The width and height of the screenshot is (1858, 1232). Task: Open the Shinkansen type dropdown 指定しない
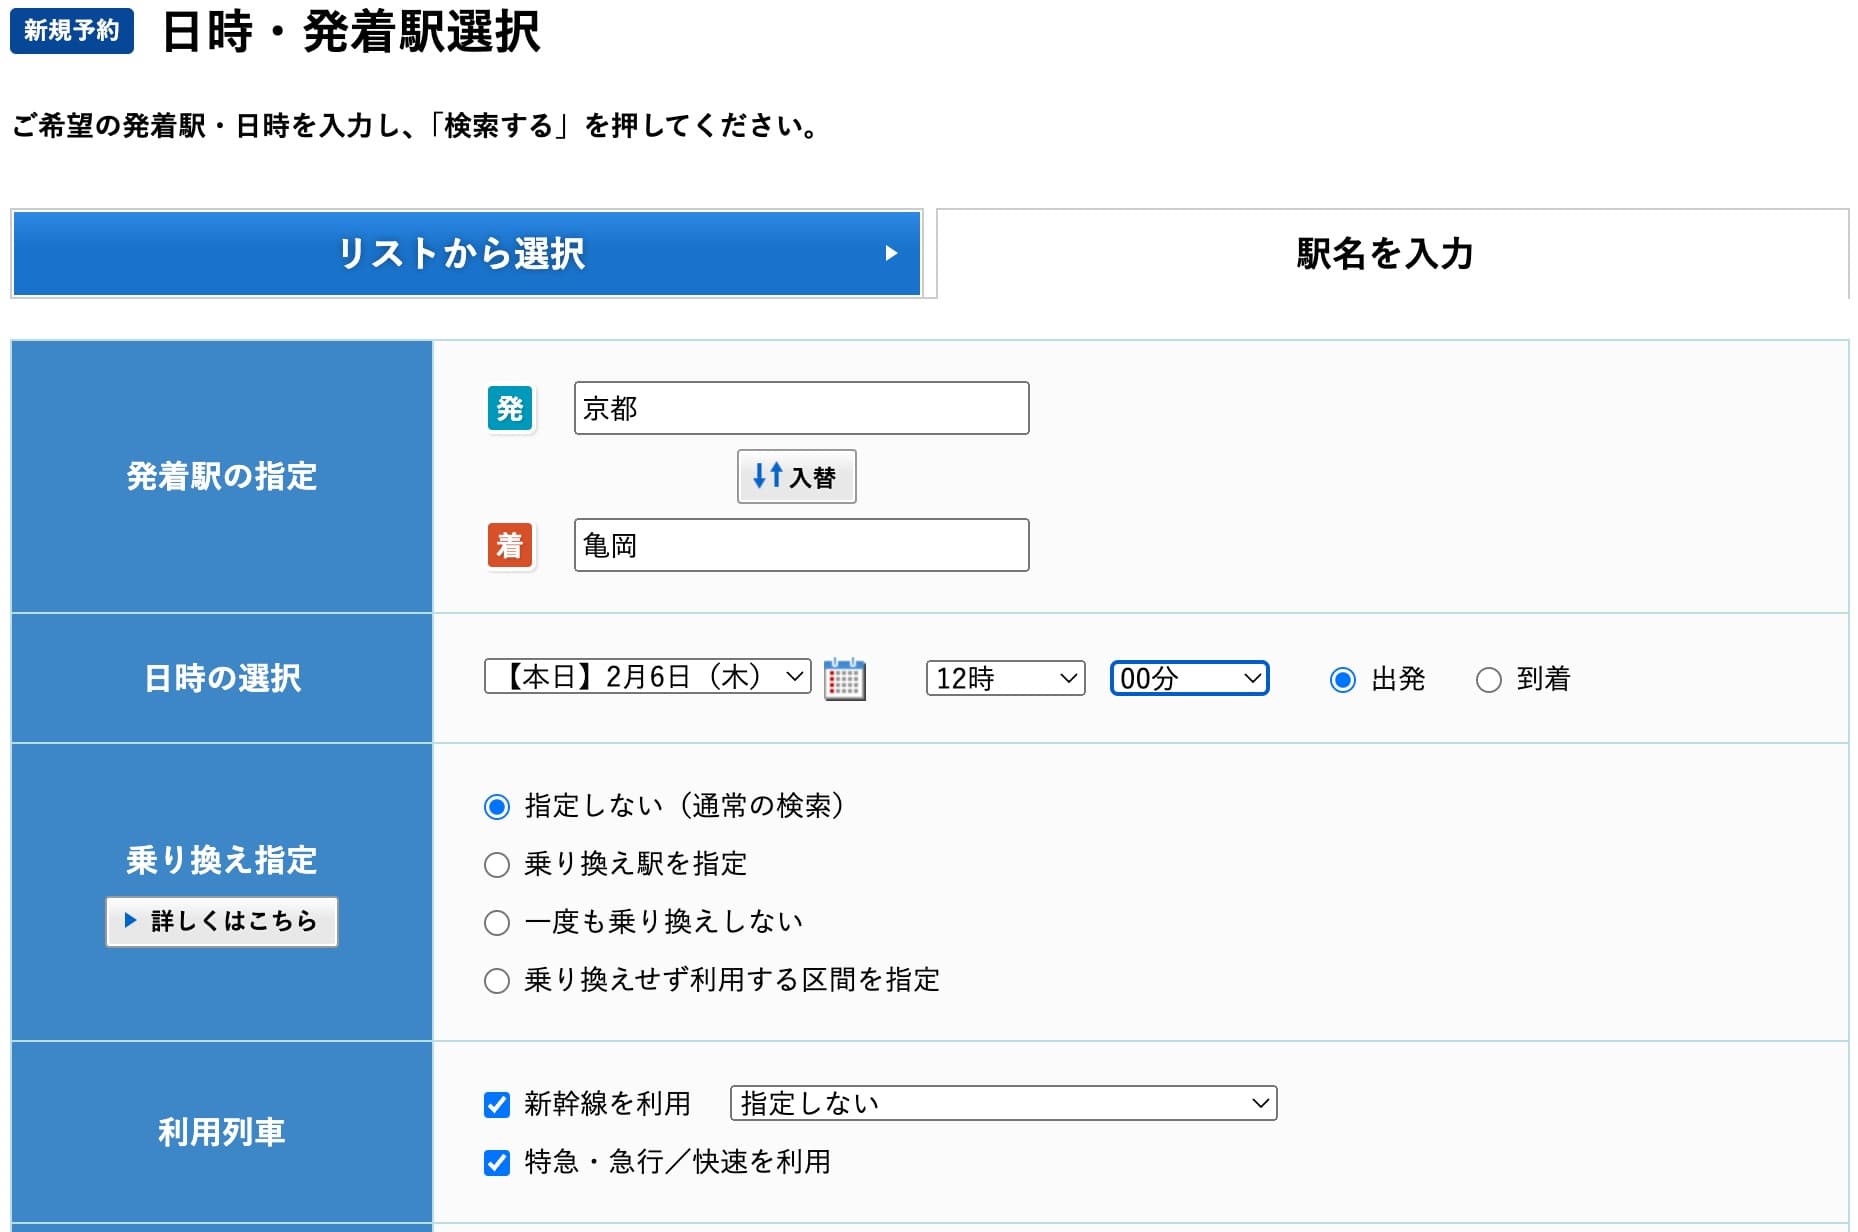[1003, 1103]
